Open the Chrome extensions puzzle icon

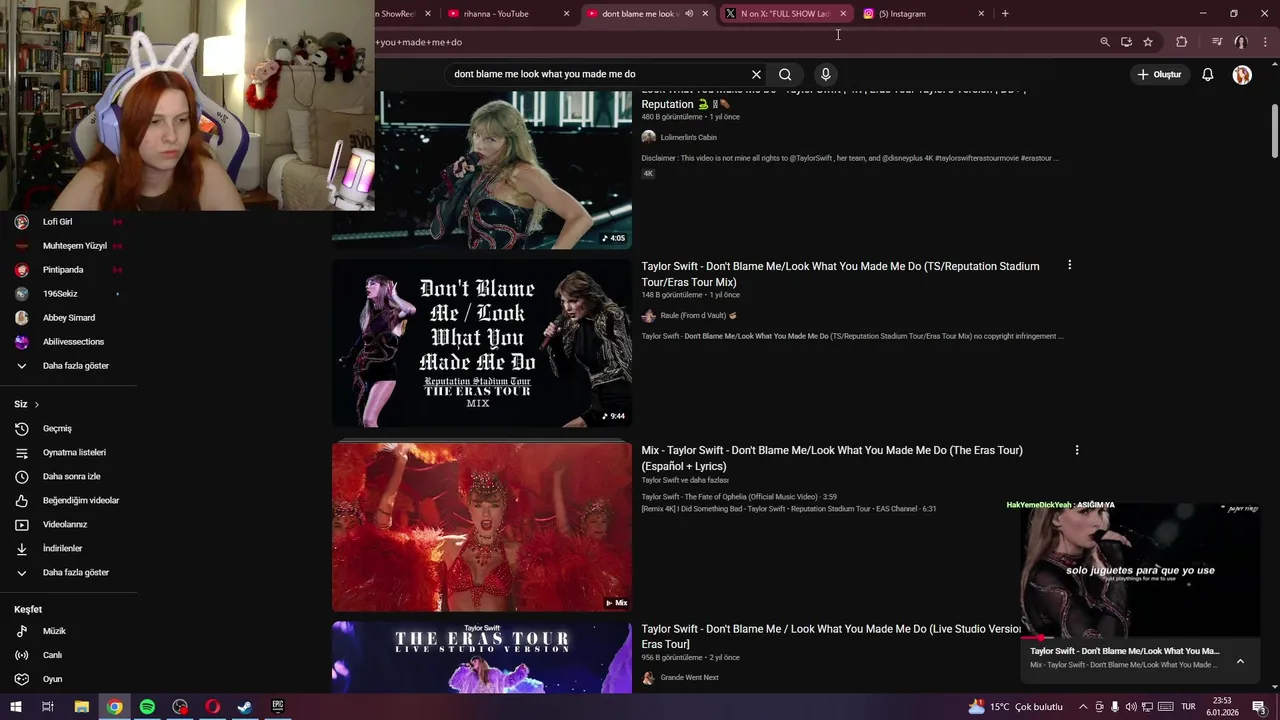click(1182, 42)
